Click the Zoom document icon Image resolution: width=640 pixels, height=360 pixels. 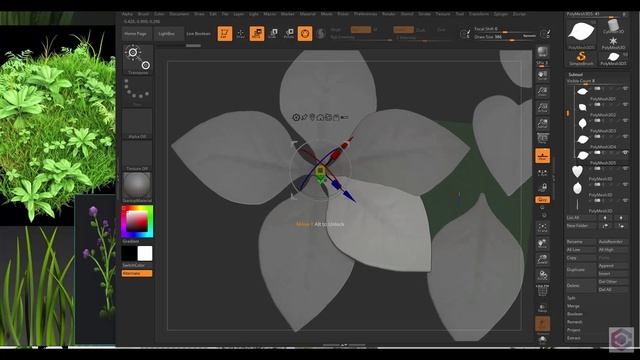coord(542,91)
